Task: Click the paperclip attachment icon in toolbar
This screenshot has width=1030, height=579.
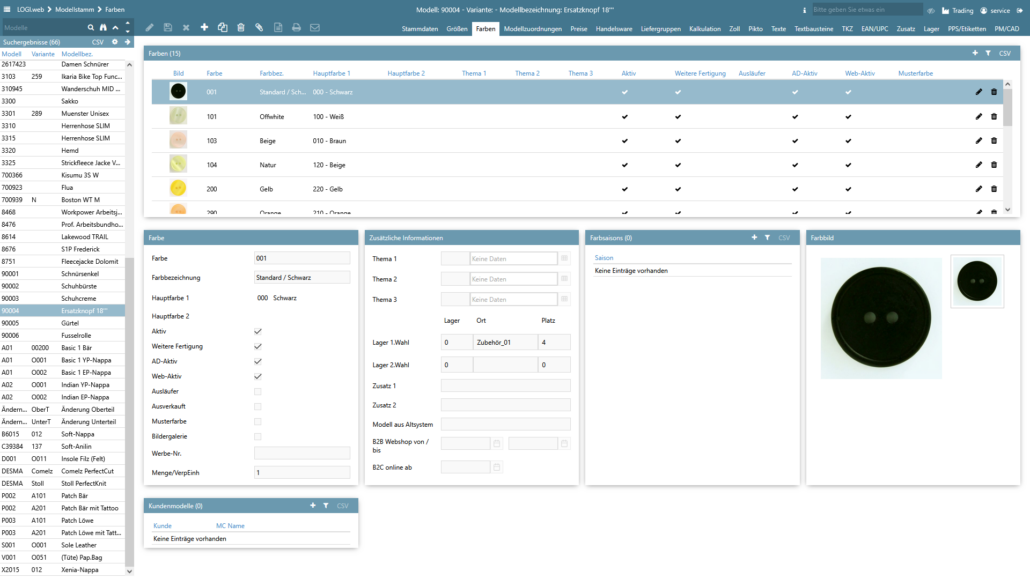Action: [259, 28]
